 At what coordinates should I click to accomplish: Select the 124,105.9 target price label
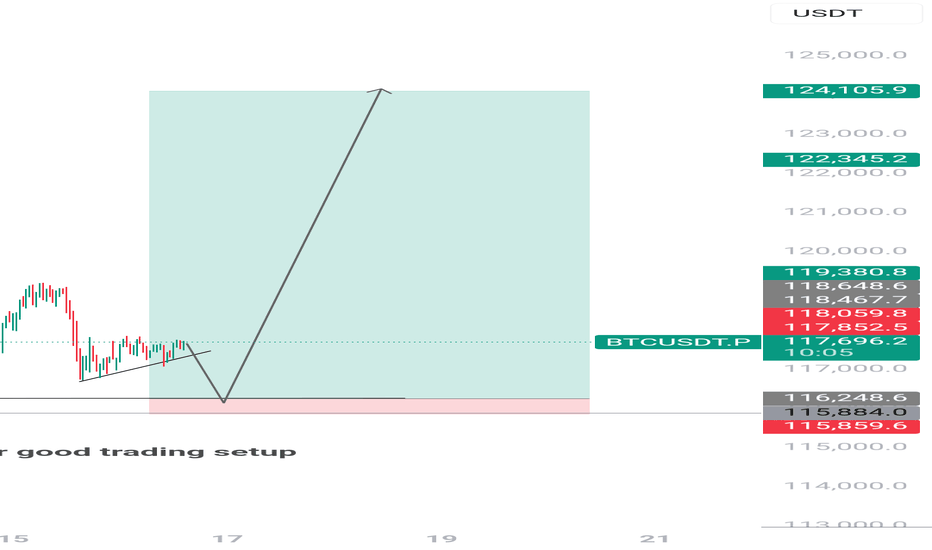pyautogui.click(x=841, y=90)
